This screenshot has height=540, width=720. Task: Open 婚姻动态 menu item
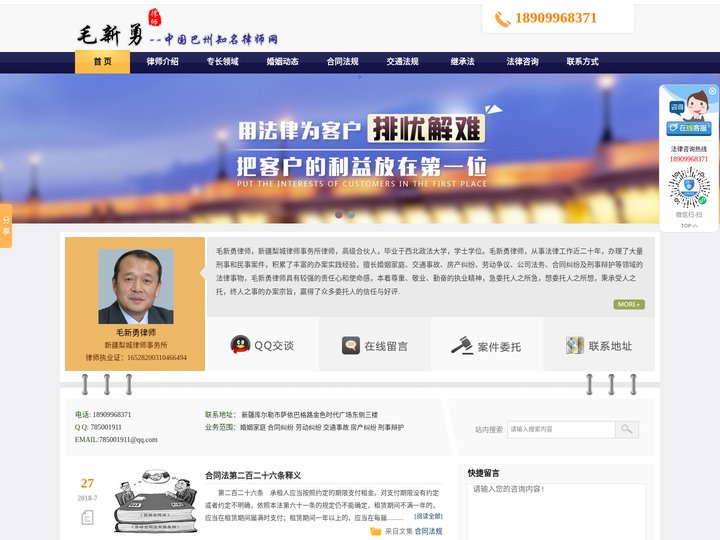[x=282, y=62]
